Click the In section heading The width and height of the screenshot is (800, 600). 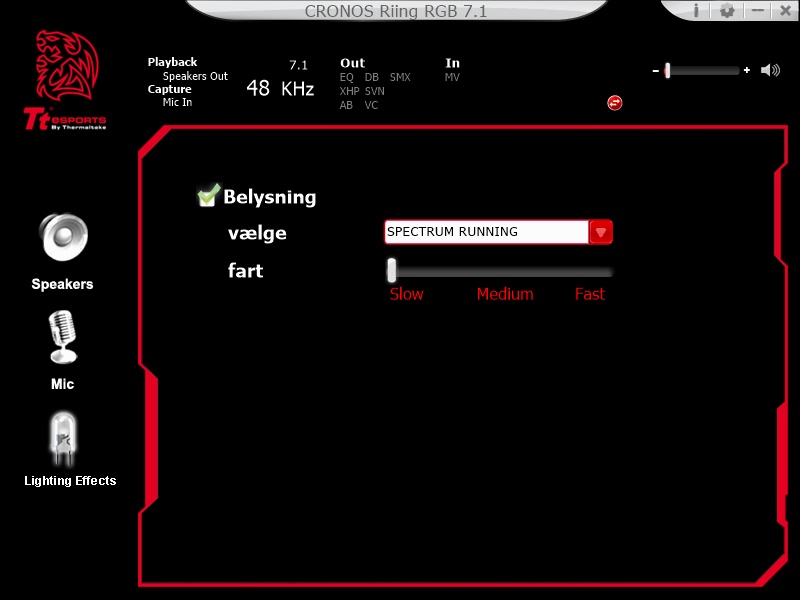(x=453, y=63)
